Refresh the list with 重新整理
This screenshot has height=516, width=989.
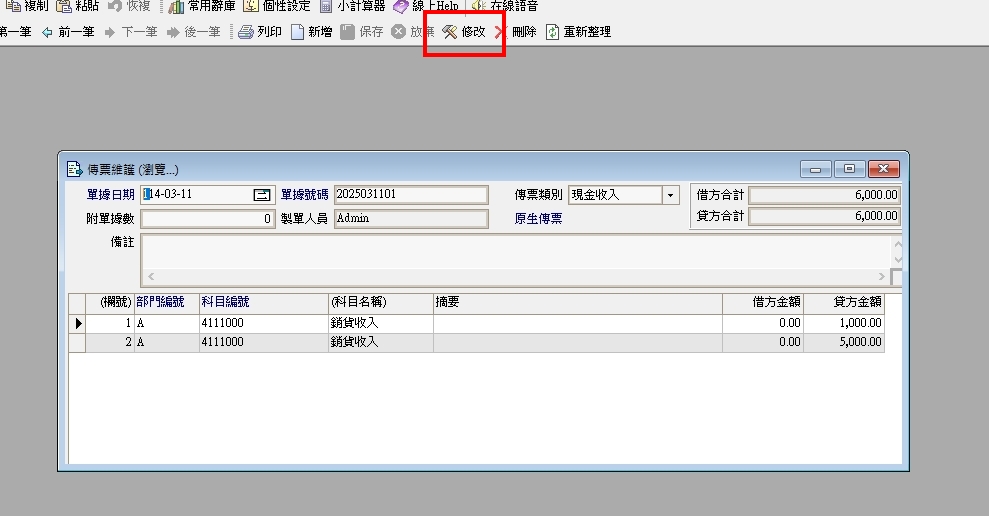578,32
